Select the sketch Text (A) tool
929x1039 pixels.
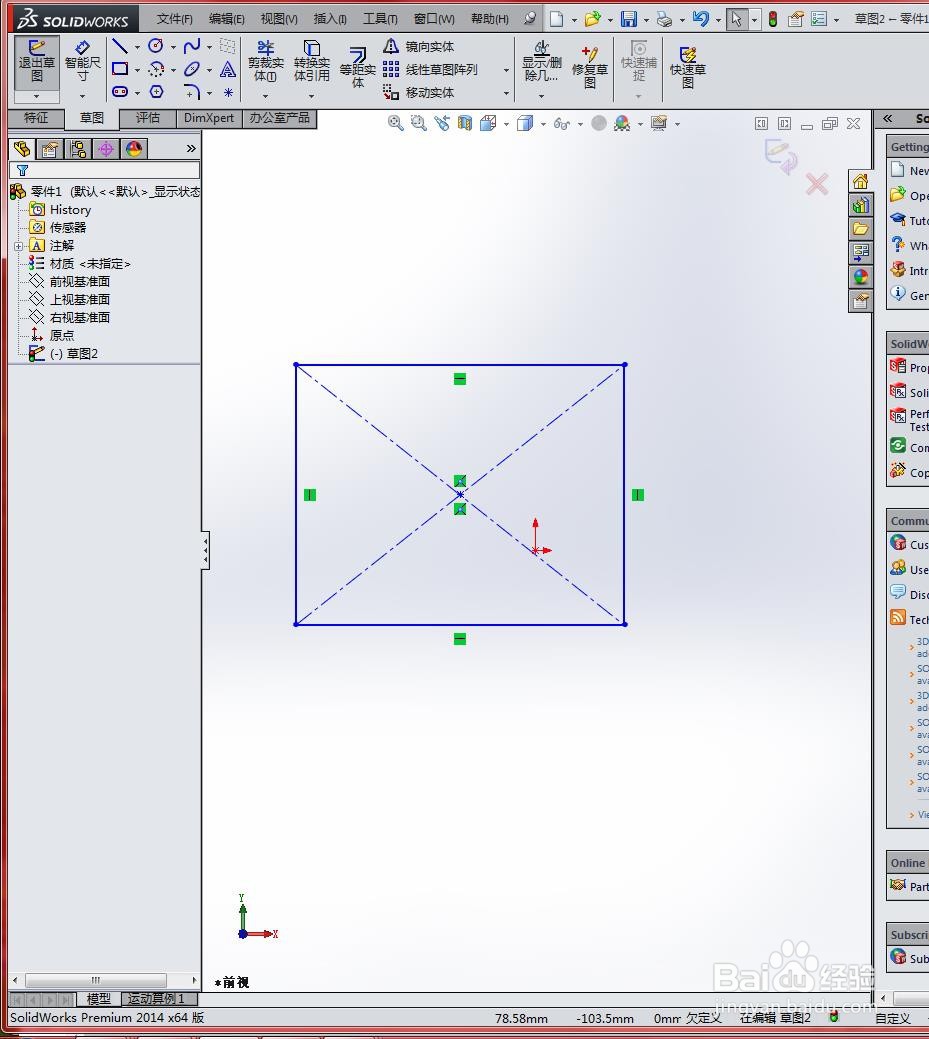[228, 69]
